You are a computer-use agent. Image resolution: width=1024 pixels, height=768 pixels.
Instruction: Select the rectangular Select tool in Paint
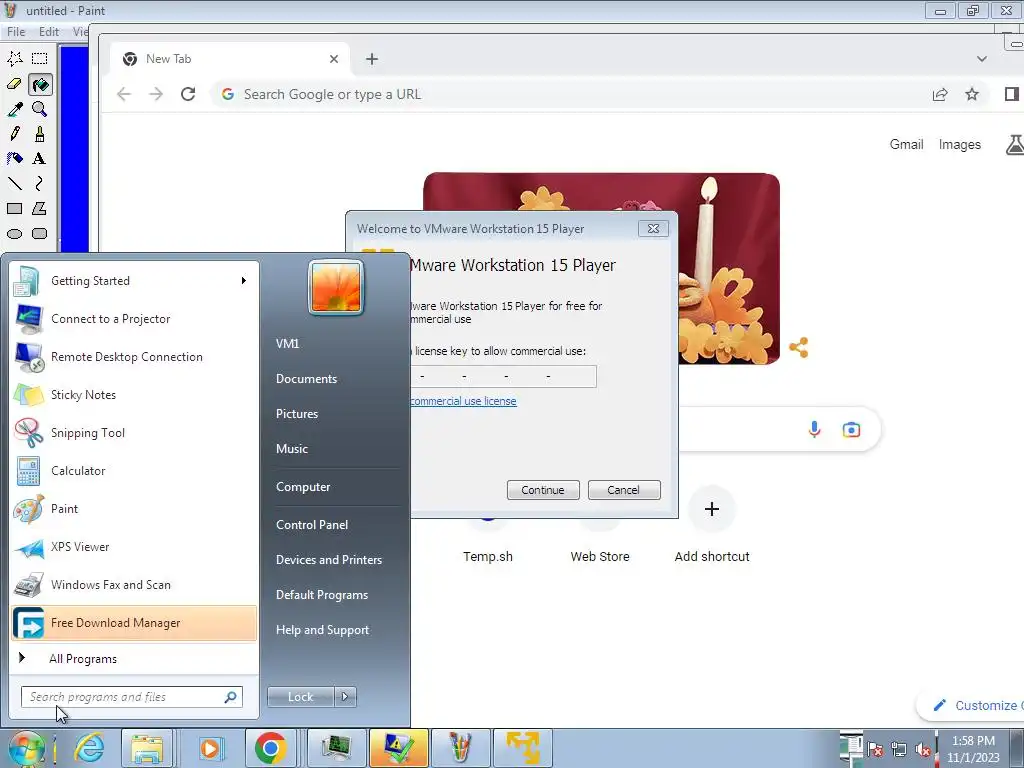click(x=39, y=59)
